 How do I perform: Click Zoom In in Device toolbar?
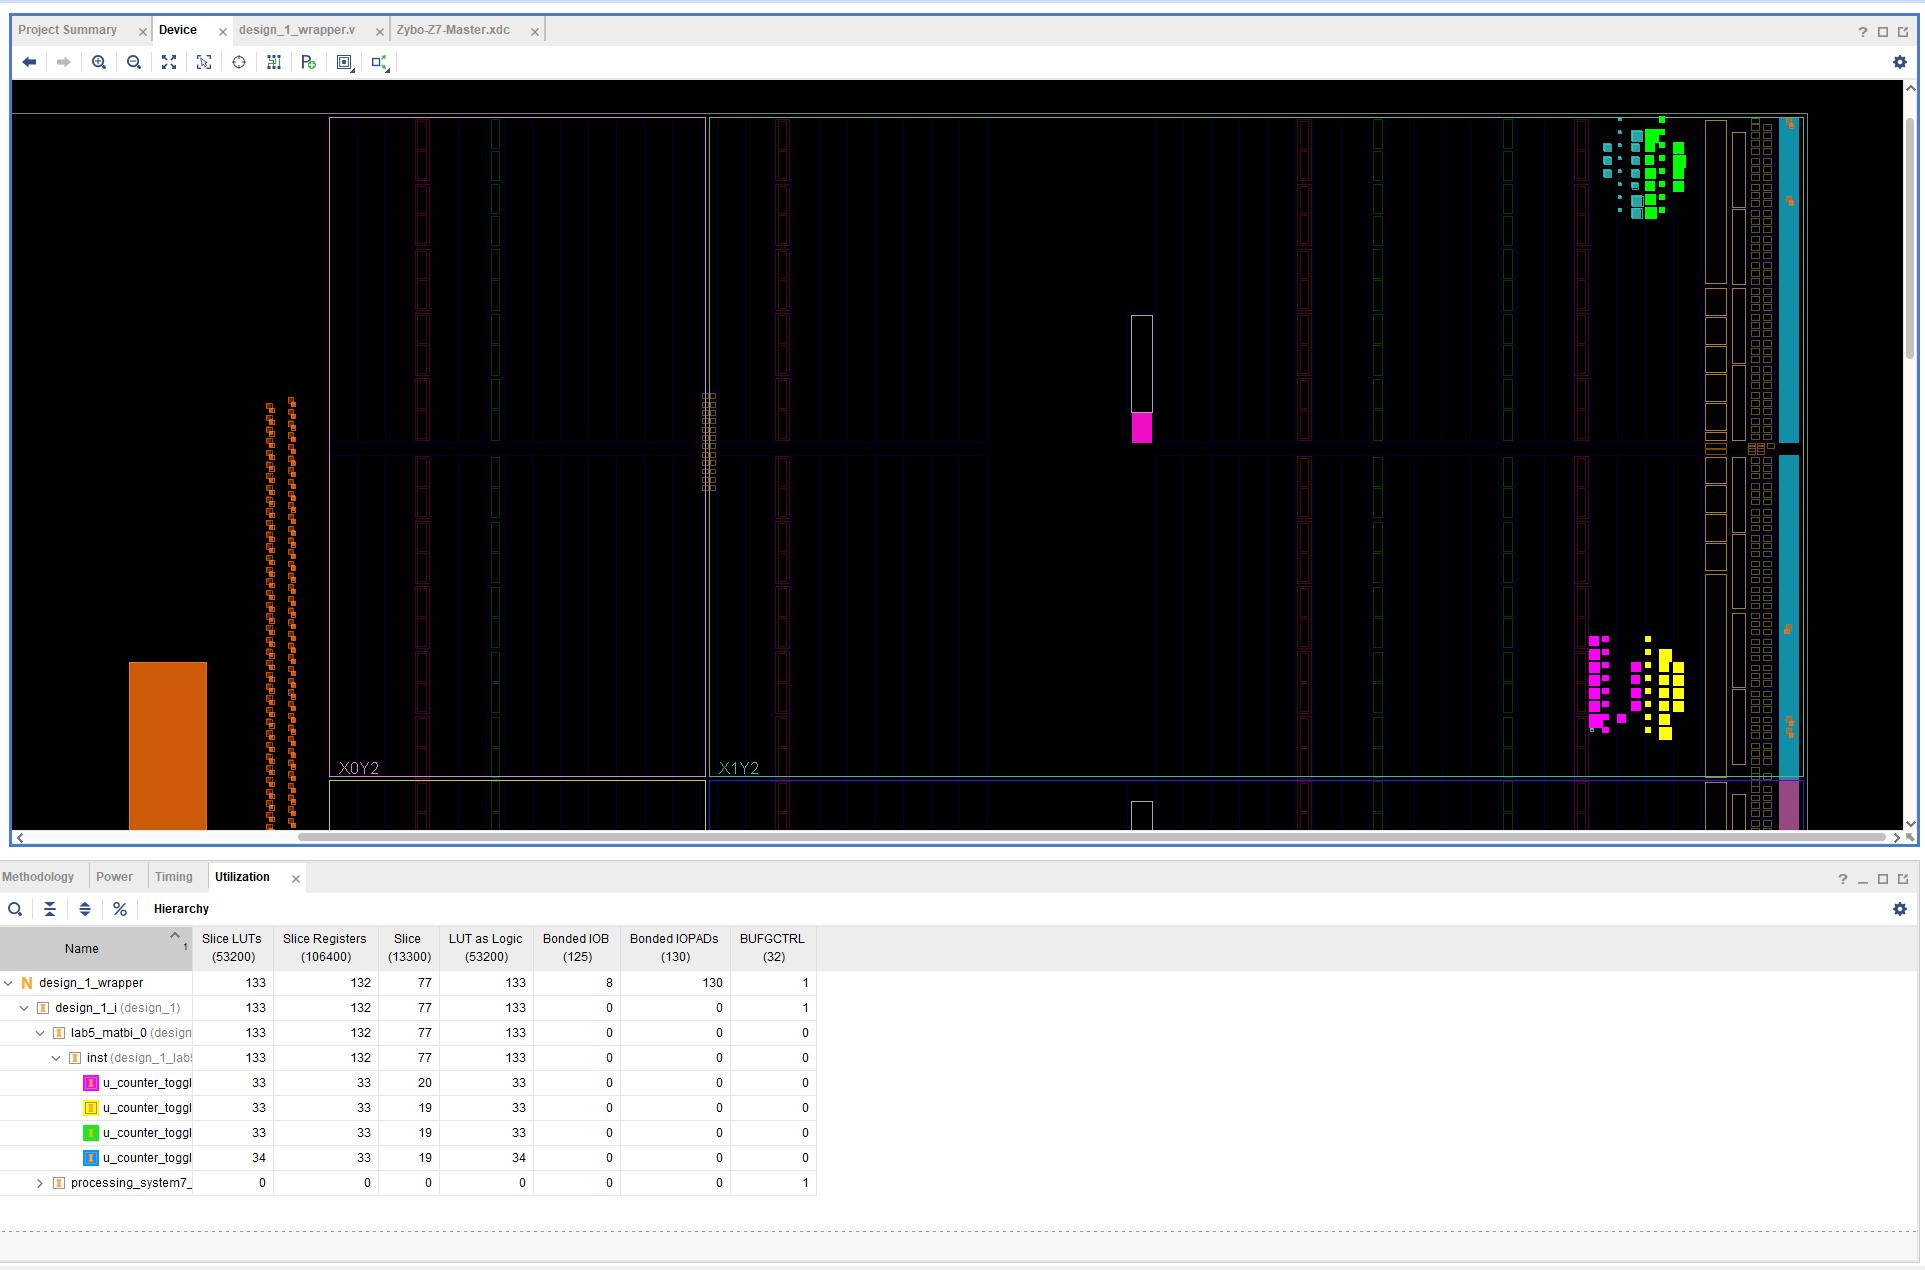[x=99, y=62]
